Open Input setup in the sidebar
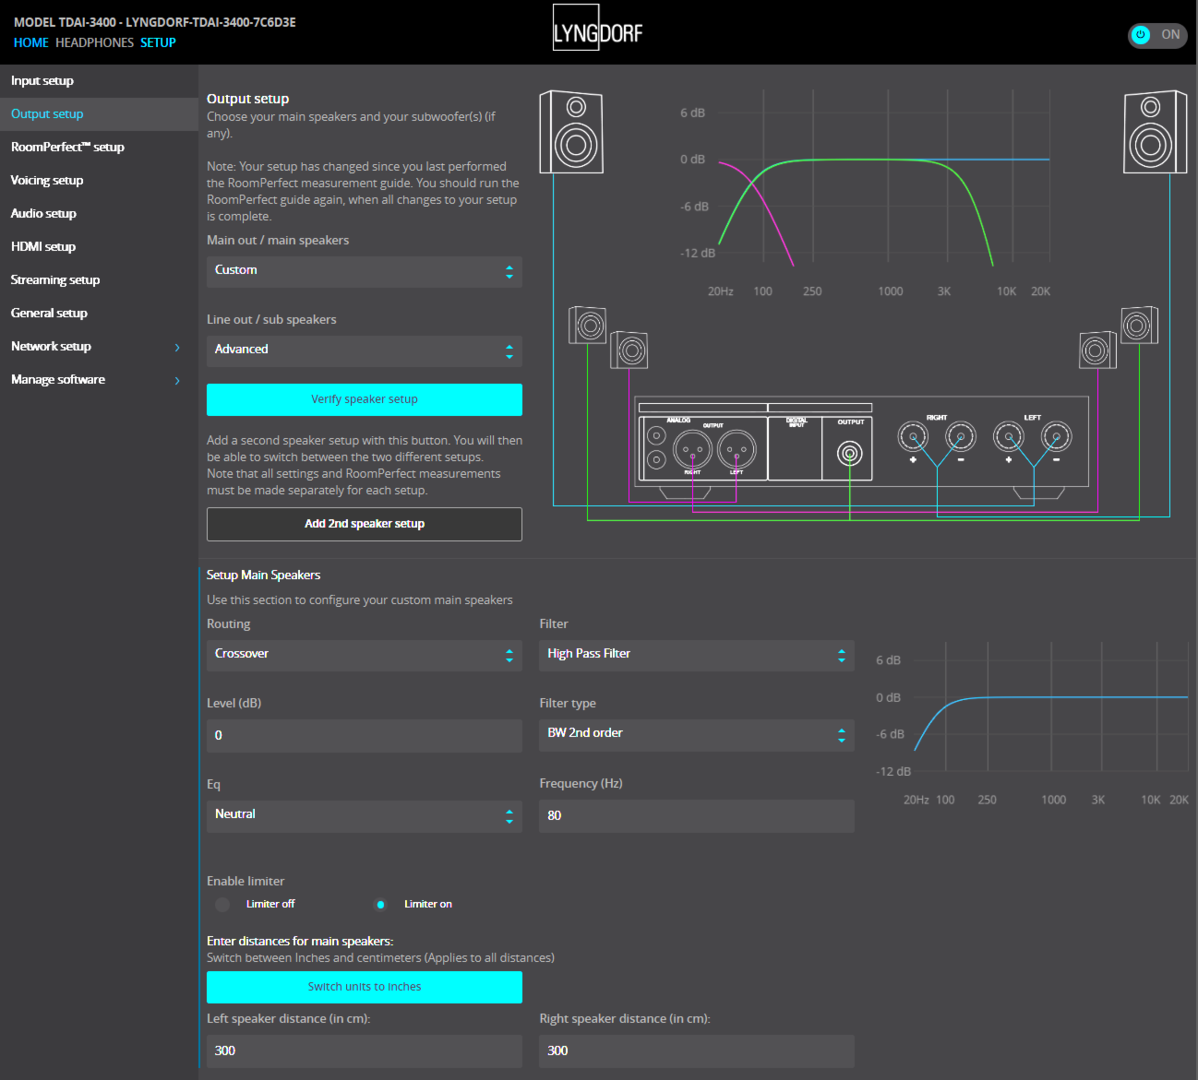 [99, 81]
